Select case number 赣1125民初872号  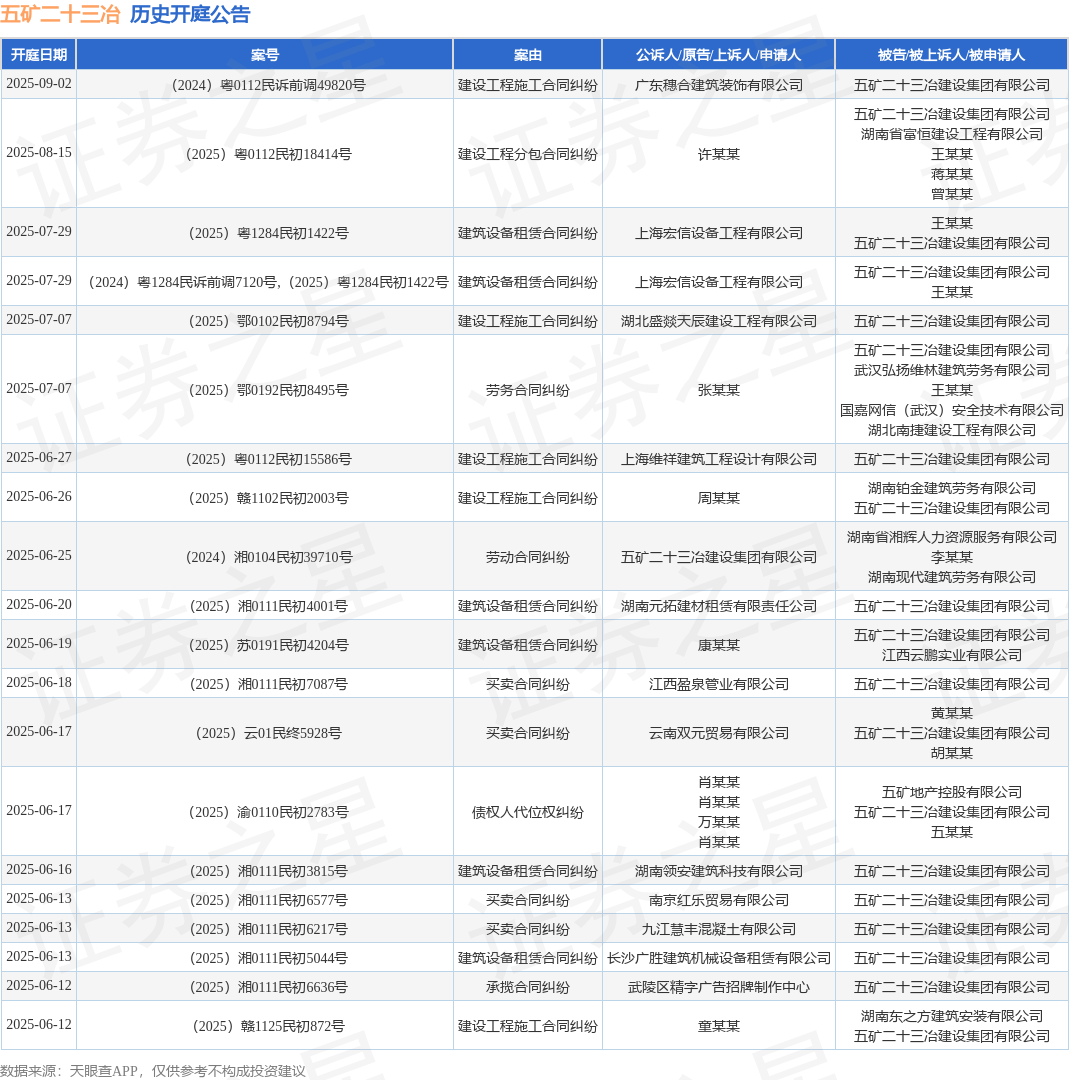(269, 1027)
